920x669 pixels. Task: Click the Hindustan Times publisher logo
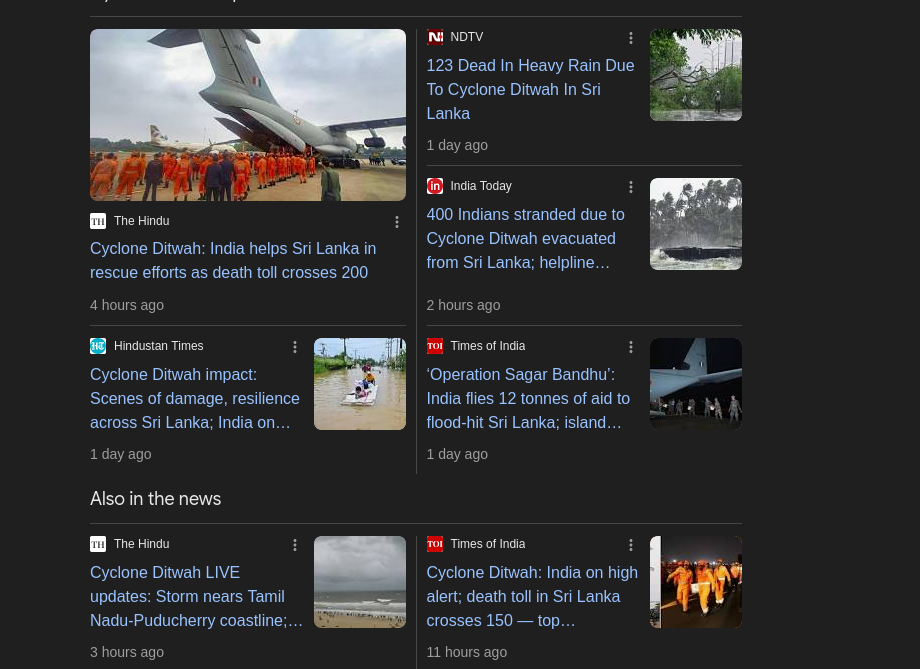pyautogui.click(x=98, y=346)
